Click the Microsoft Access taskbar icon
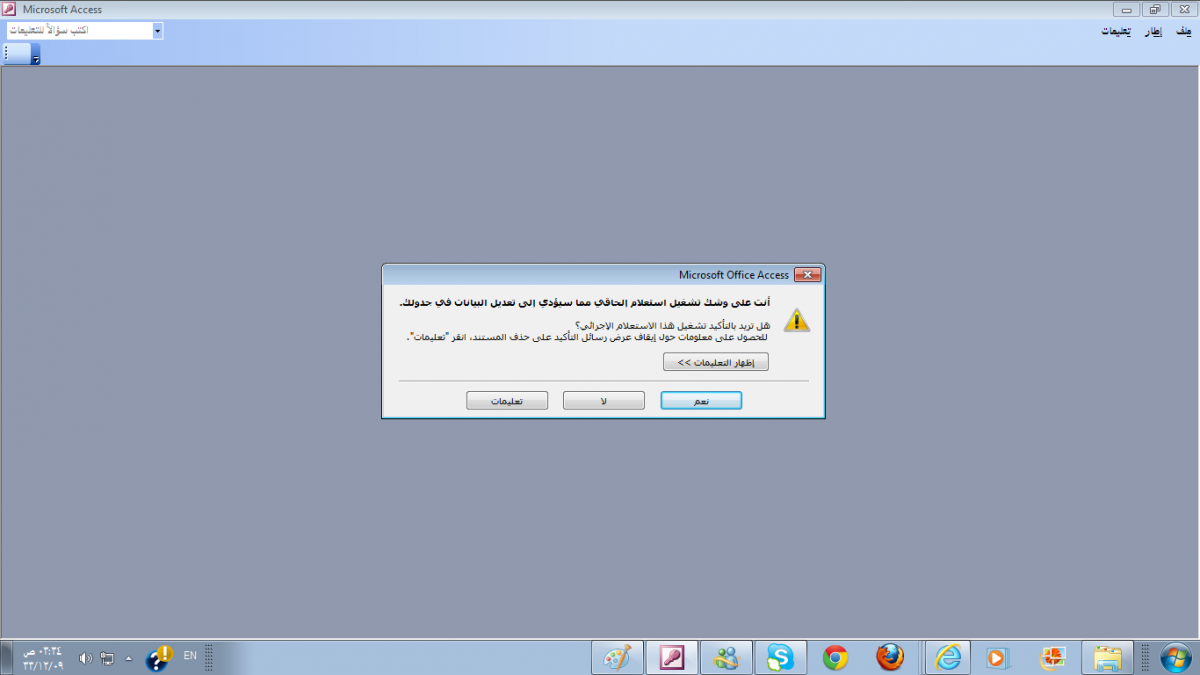The width and height of the screenshot is (1200, 675). pos(671,657)
